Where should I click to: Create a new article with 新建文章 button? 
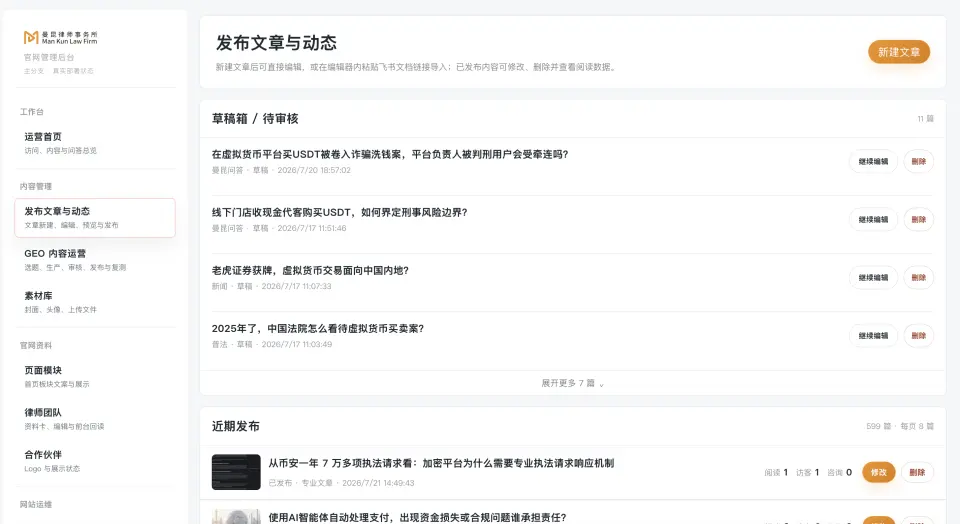tap(898, 52)
